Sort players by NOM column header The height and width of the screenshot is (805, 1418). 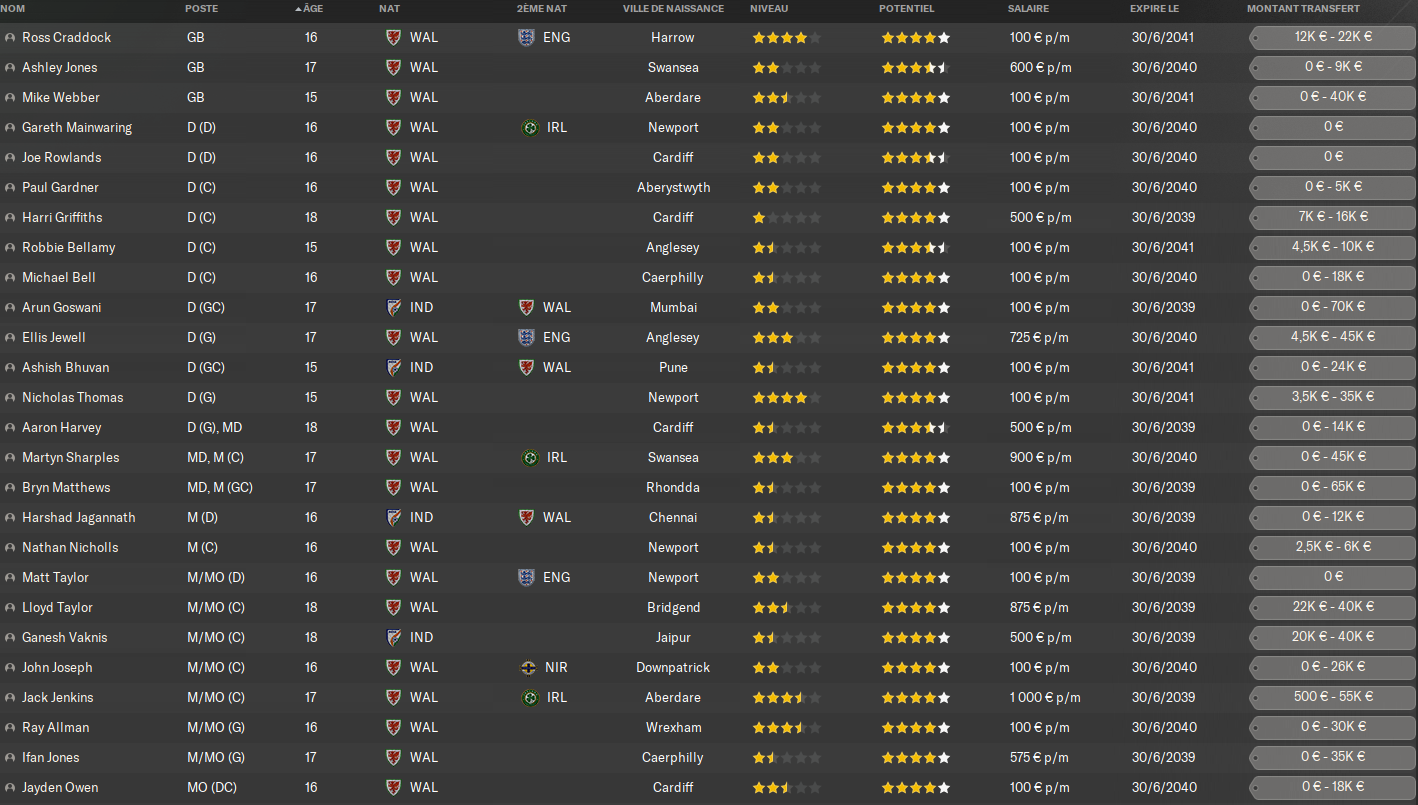pos(14,8)
